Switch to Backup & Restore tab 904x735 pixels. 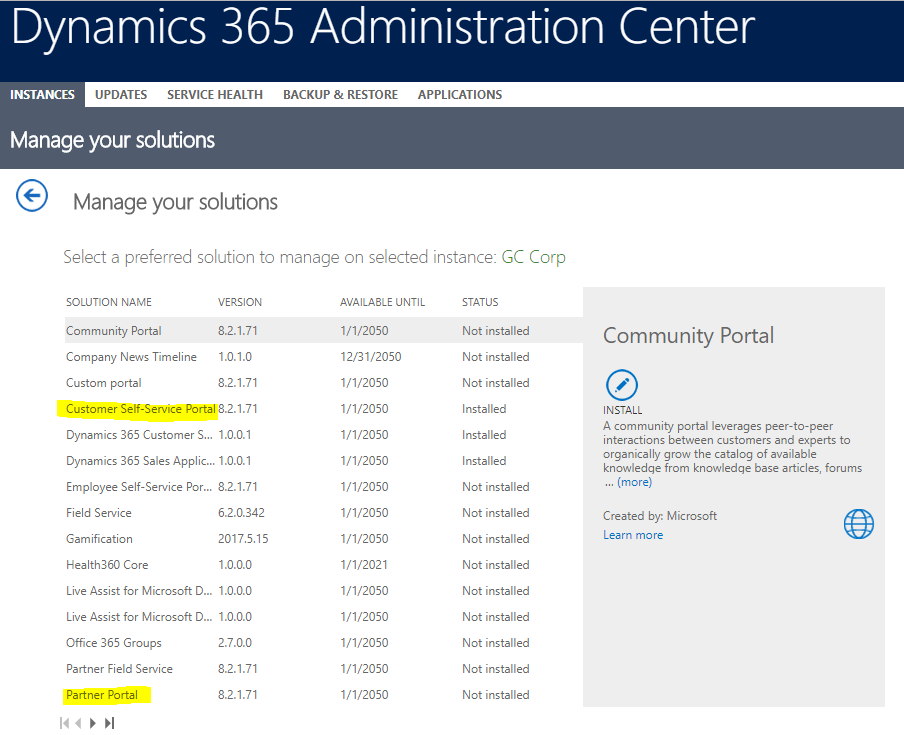click(340, 95)
